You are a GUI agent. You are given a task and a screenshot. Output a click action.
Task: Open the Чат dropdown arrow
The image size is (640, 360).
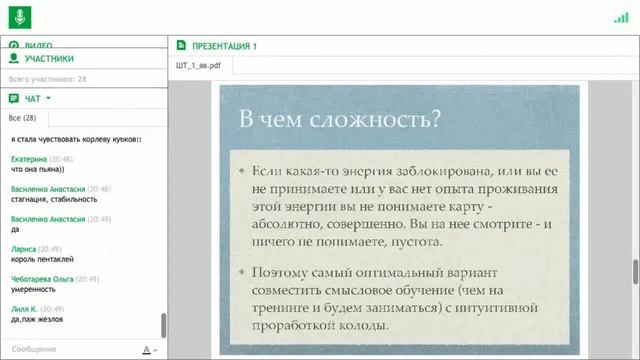tap(49, 98)
